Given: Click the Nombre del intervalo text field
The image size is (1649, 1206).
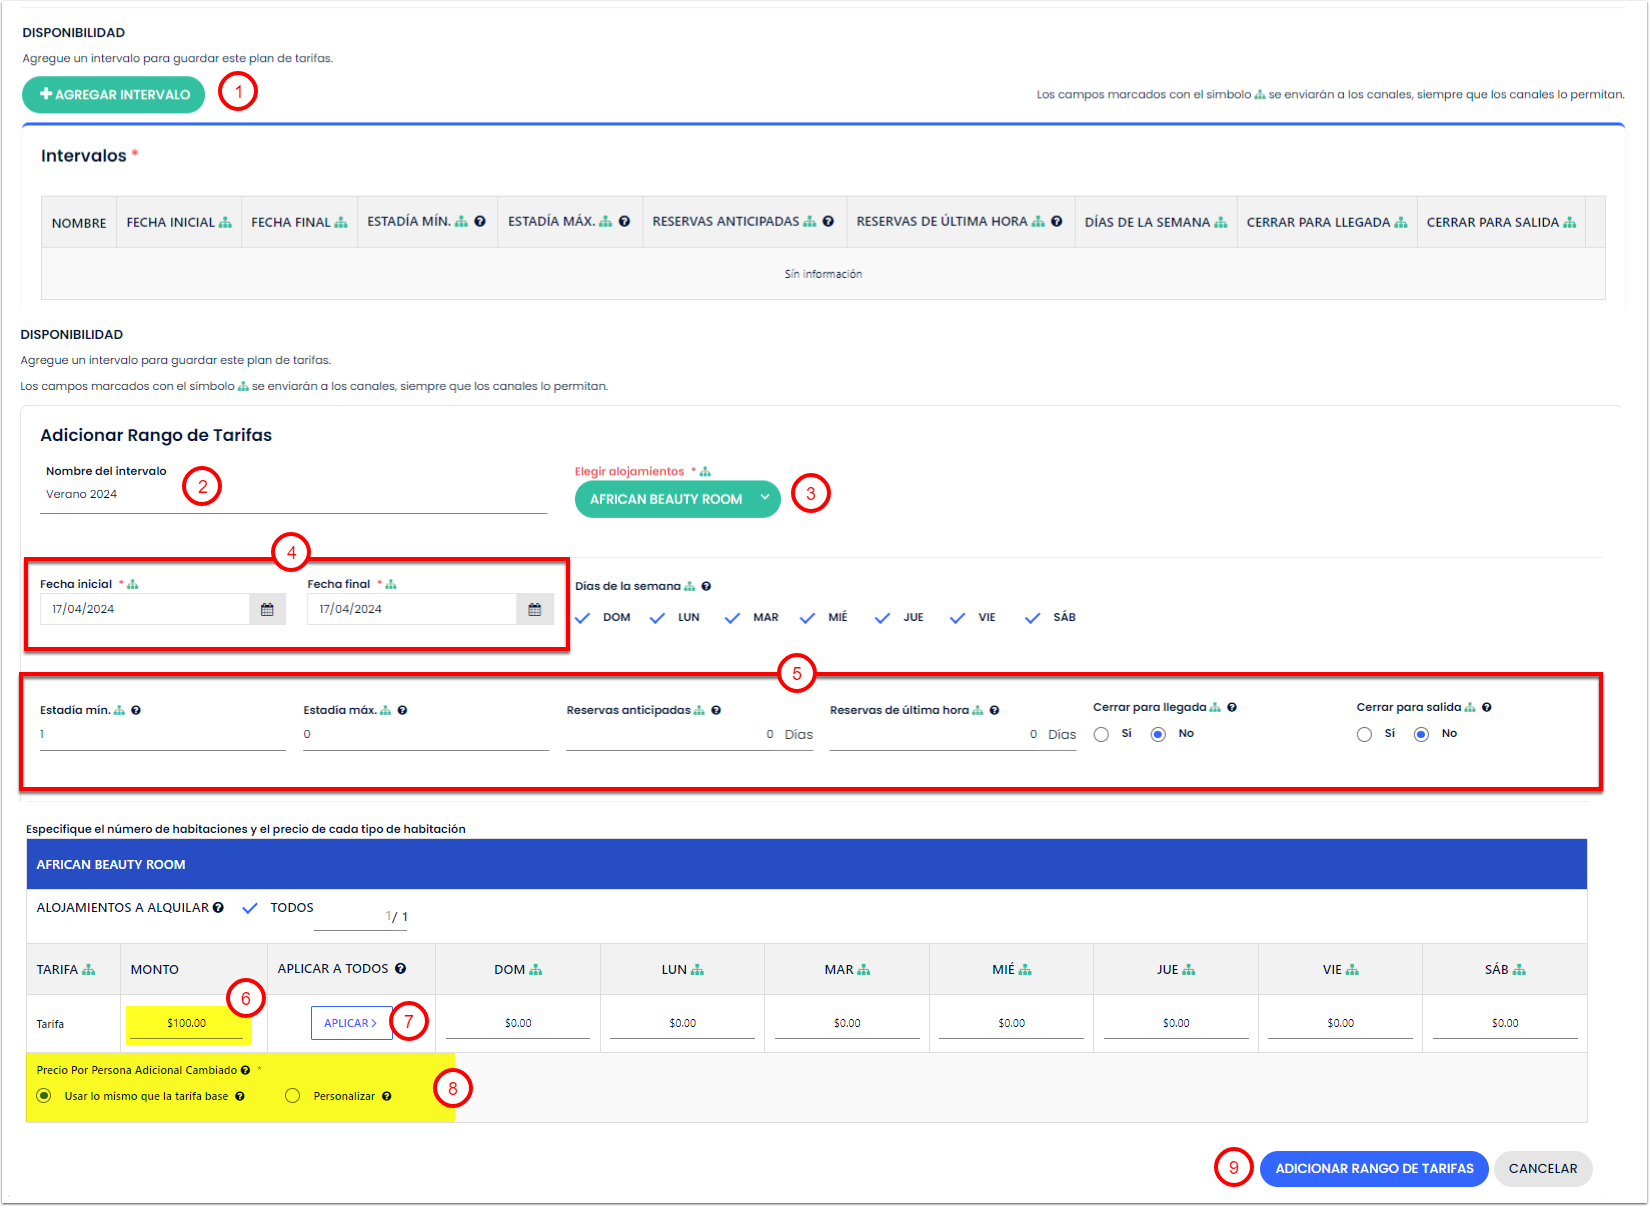Looking at the screenshot, I should [293, 495].
